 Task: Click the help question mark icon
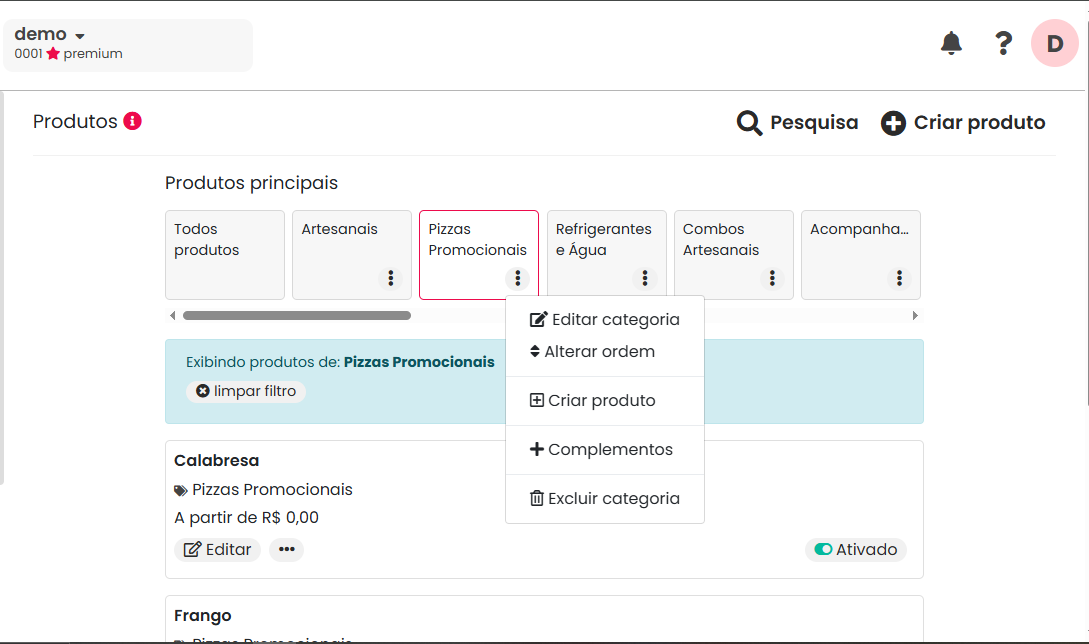pyautogui.click(x=1003, y=43)
